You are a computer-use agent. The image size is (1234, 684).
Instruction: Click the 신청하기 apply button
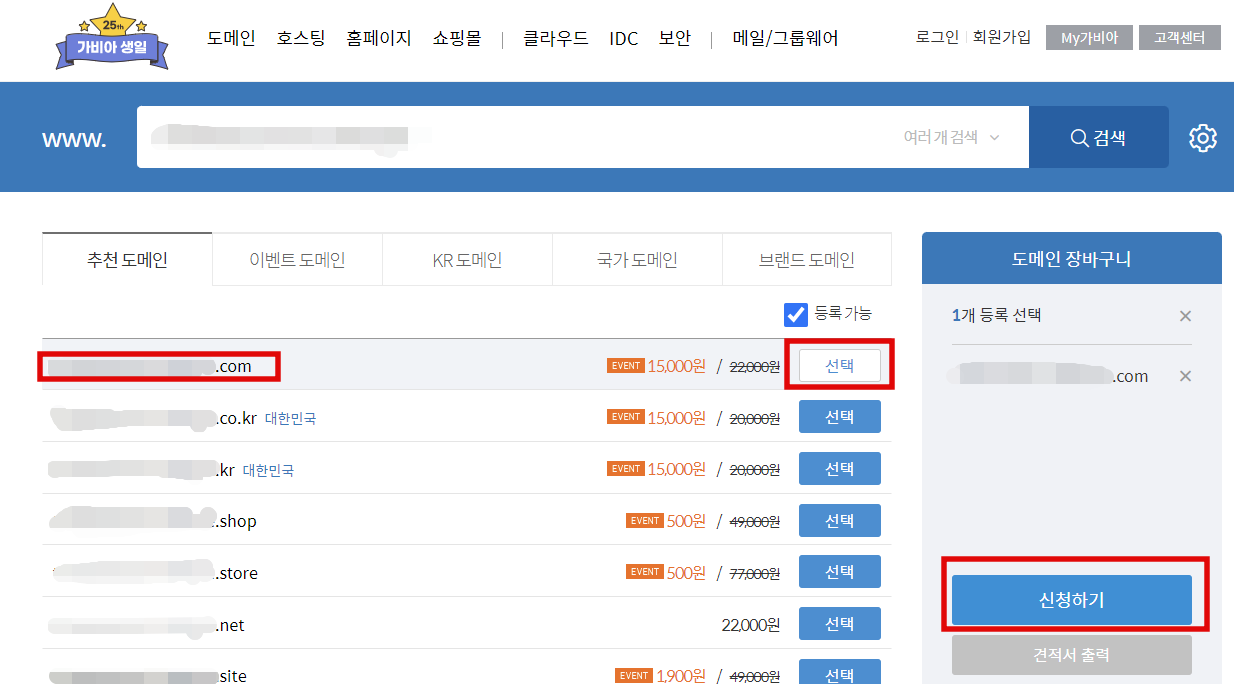pyautogui.click(x=1071, y=600)
